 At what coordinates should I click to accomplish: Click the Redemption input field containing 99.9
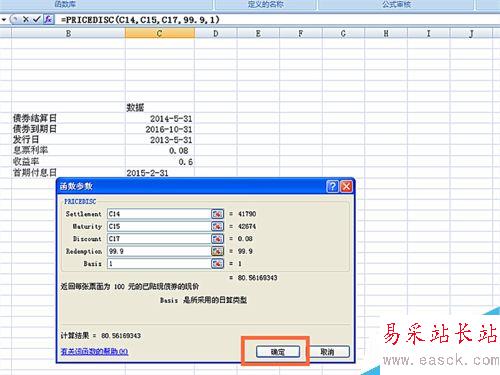click(x=159, y=251)
